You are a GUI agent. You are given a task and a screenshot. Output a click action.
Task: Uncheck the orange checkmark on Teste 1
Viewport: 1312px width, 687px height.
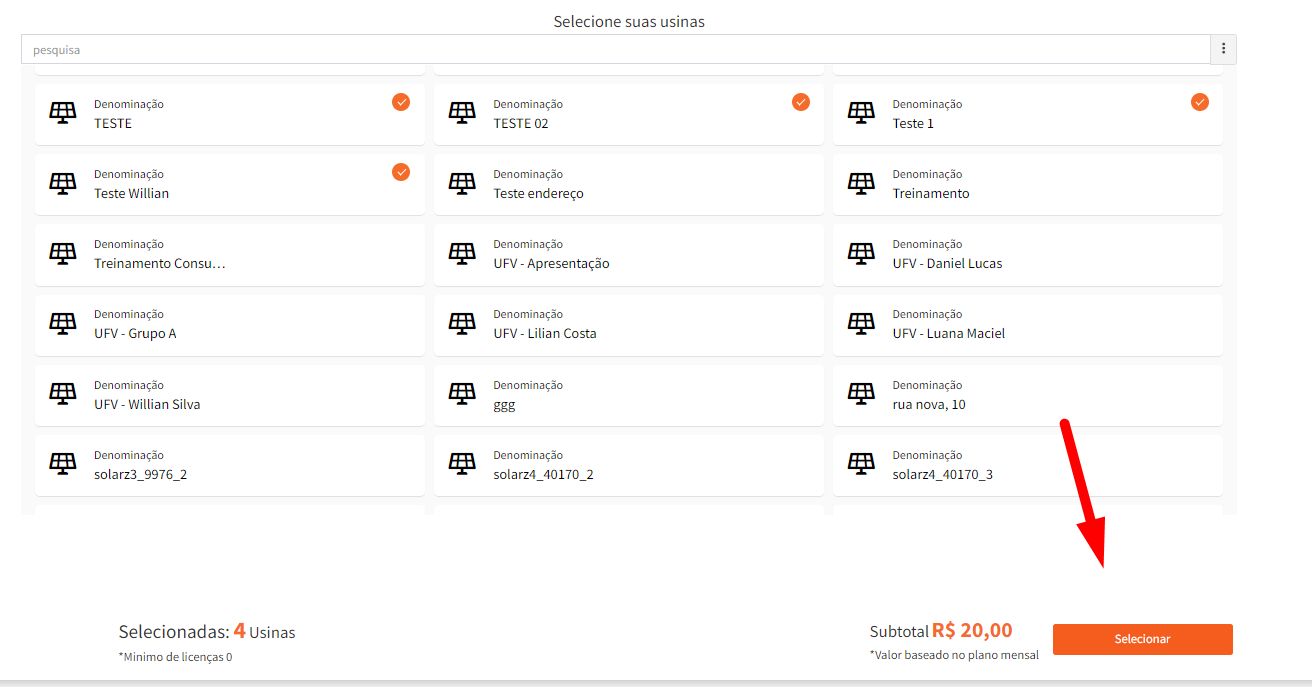pyautogui.click(x=1200, y=102)
